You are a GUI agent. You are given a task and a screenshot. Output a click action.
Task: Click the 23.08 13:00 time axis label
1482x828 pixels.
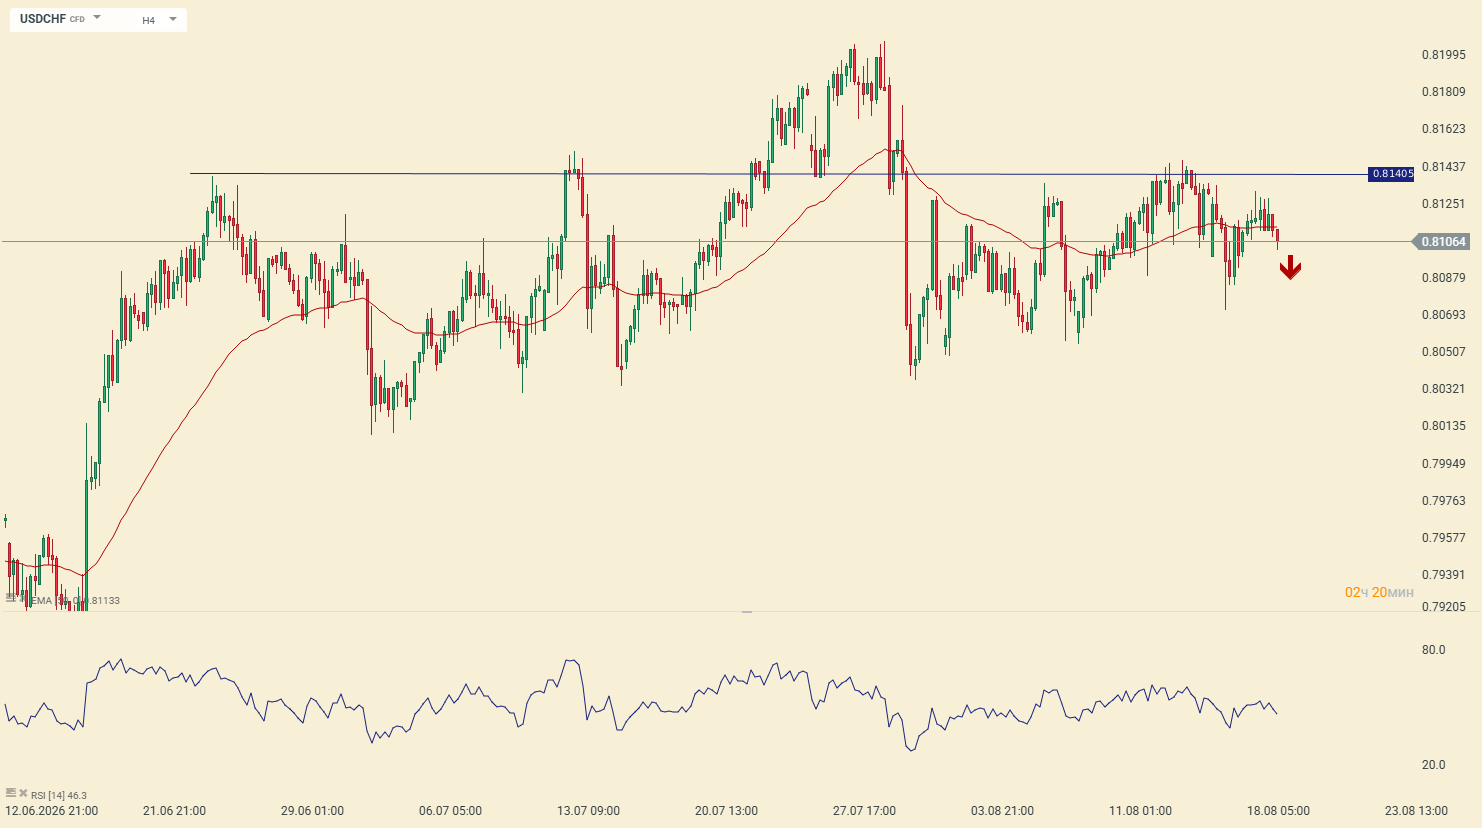coord(1416,811)
